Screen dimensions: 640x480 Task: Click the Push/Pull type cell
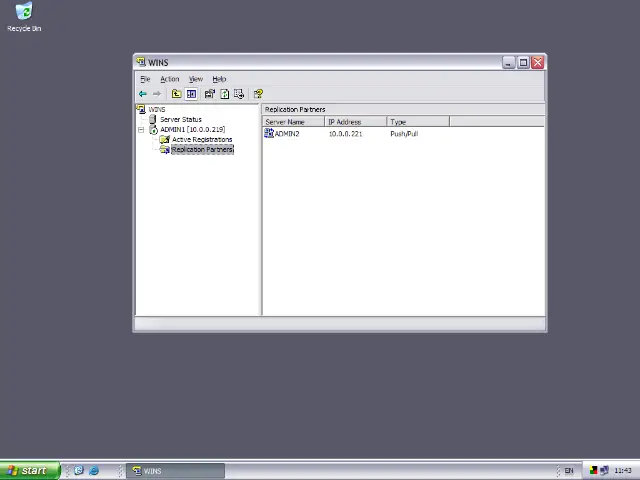click(x=404, y=134)
